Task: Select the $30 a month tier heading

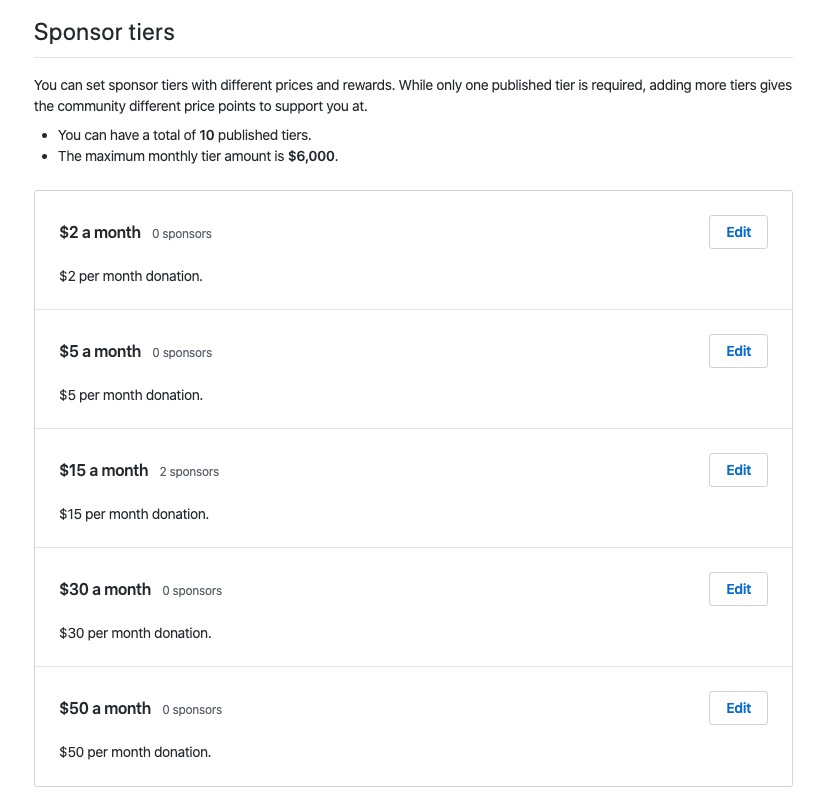Action: pyautogui.click(x=105, y=590)
